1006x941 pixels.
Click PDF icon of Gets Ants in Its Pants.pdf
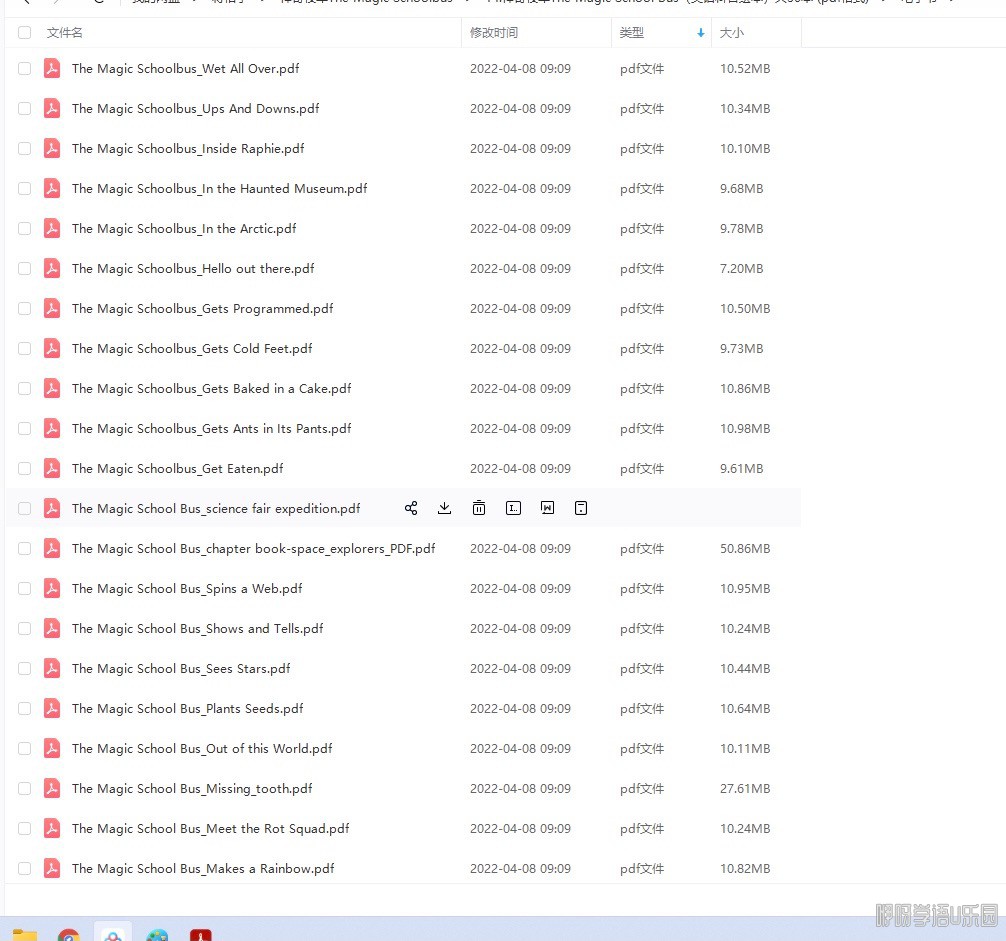tap(52, 428)
